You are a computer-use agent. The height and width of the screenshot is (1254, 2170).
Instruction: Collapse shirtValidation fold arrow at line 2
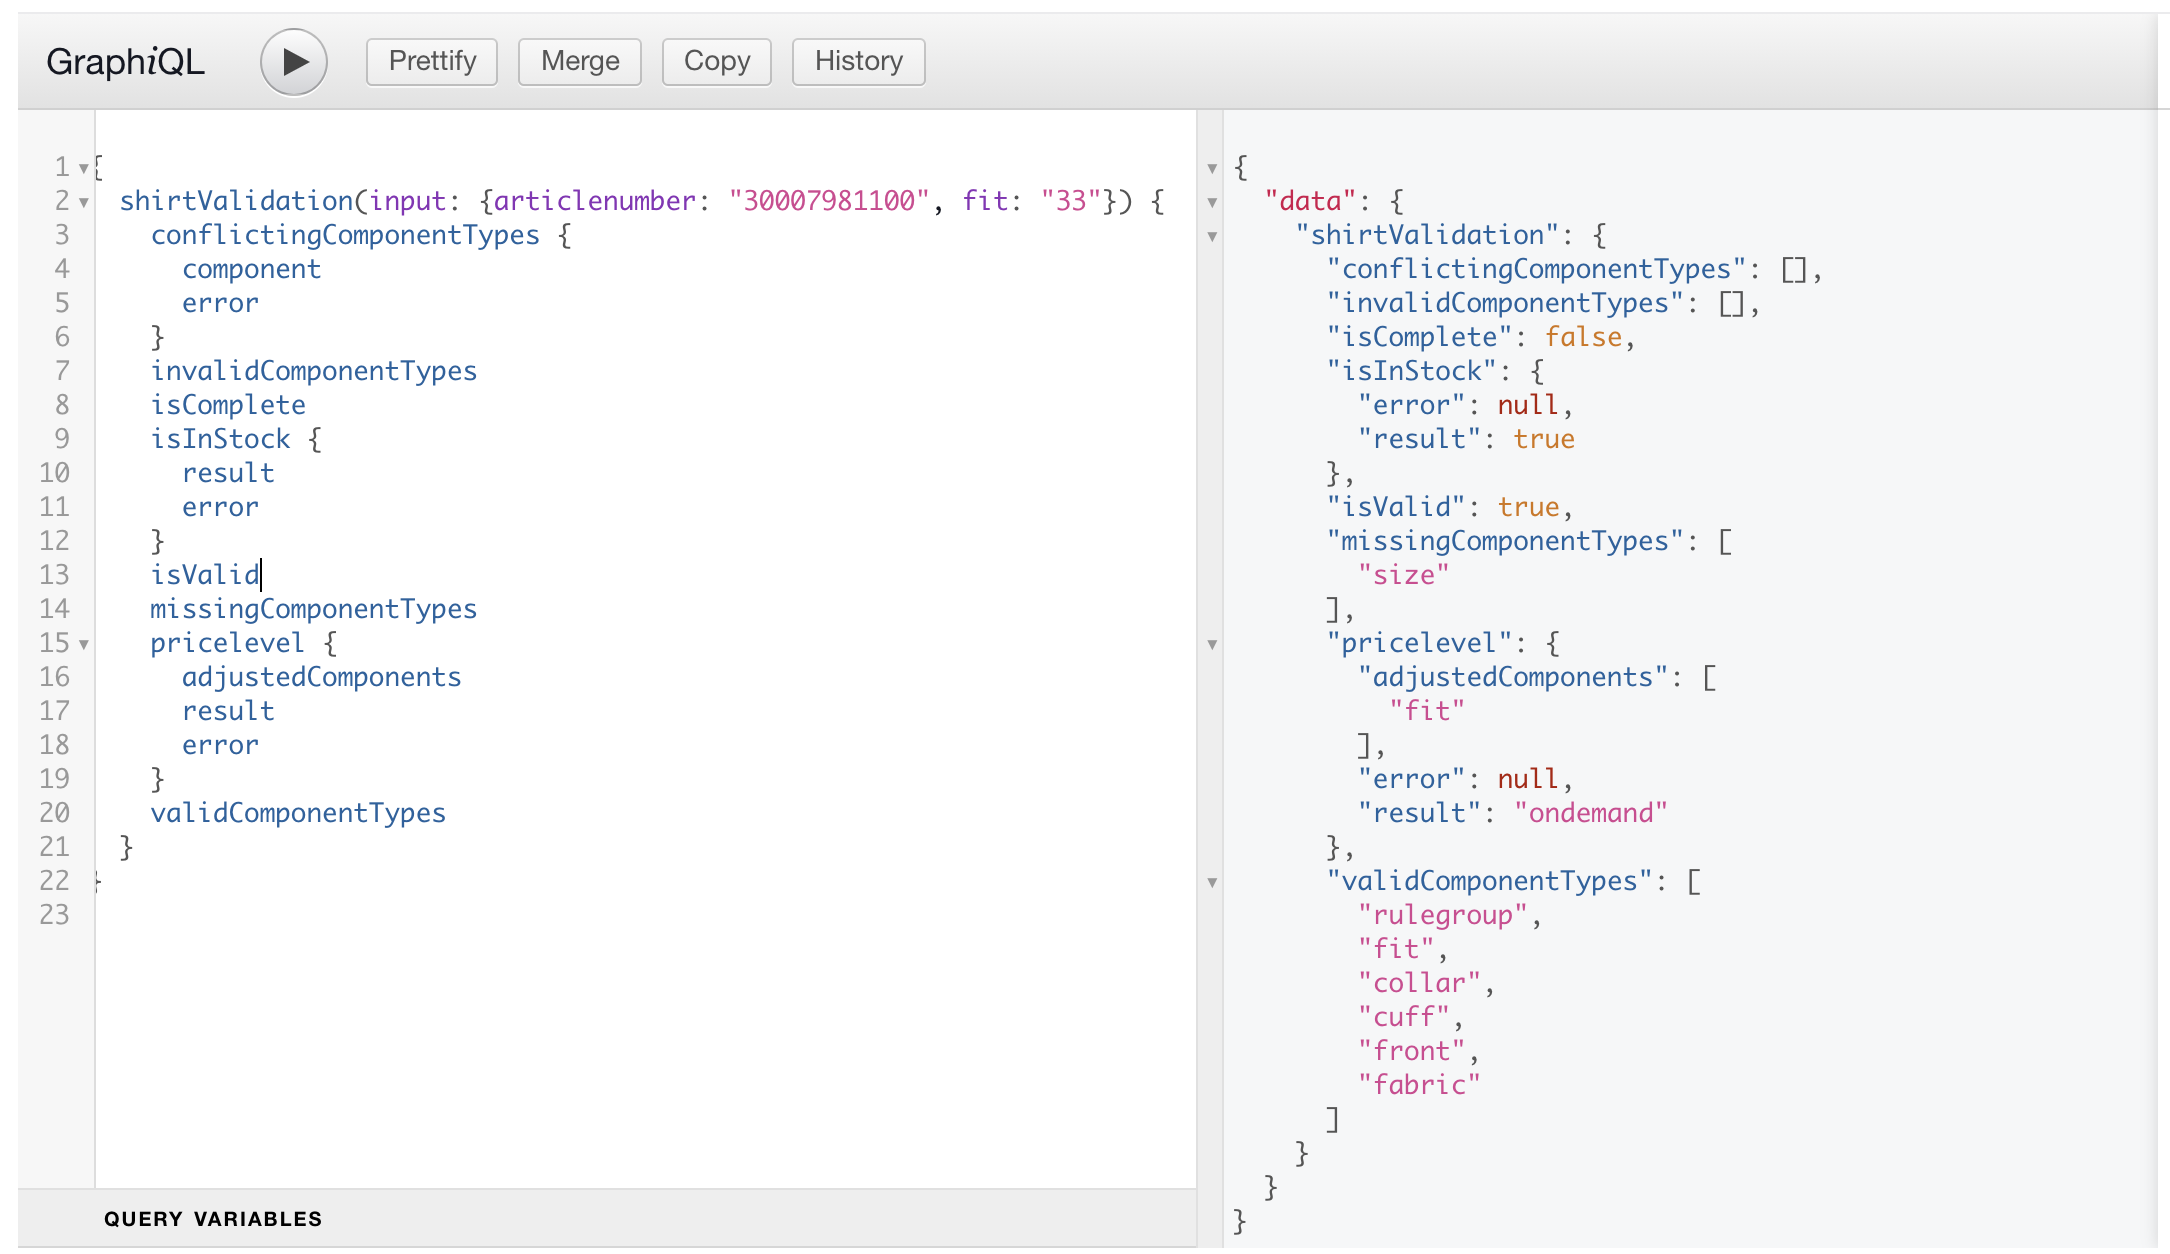coord(84,202)
